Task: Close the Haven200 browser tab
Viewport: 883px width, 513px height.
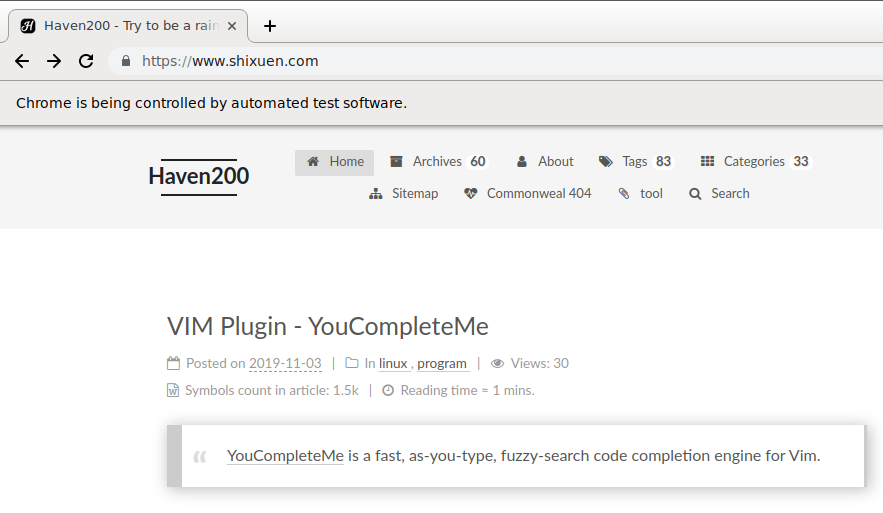Action: click(x=234, y=26)
